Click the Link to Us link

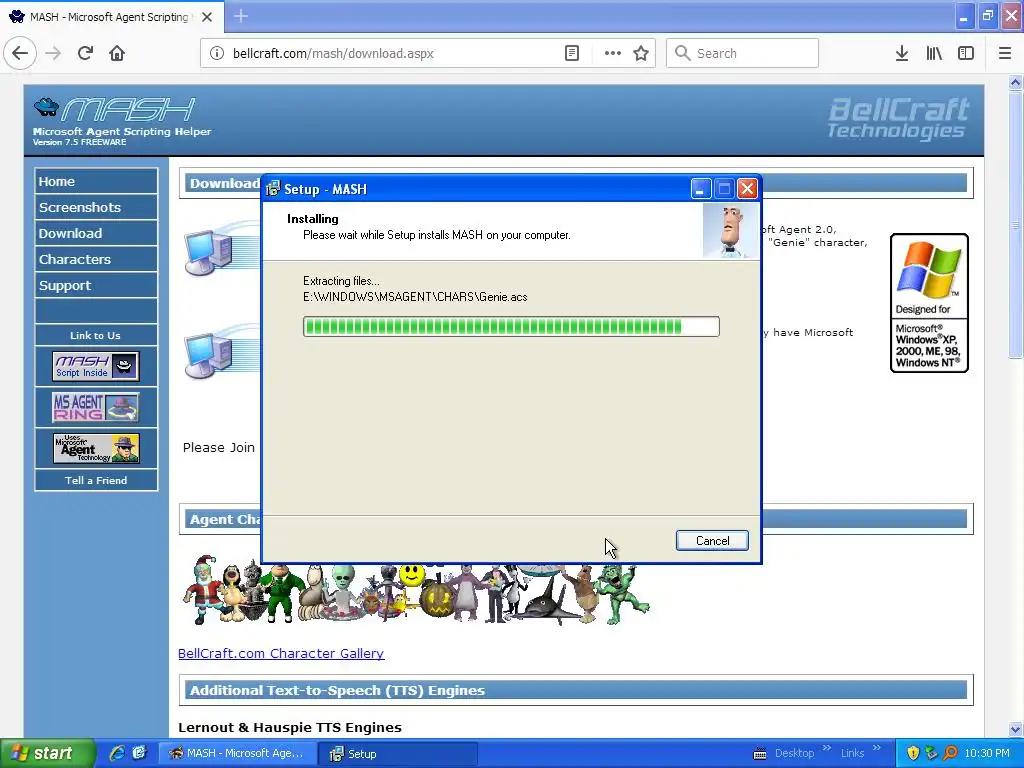pos(96,335)
